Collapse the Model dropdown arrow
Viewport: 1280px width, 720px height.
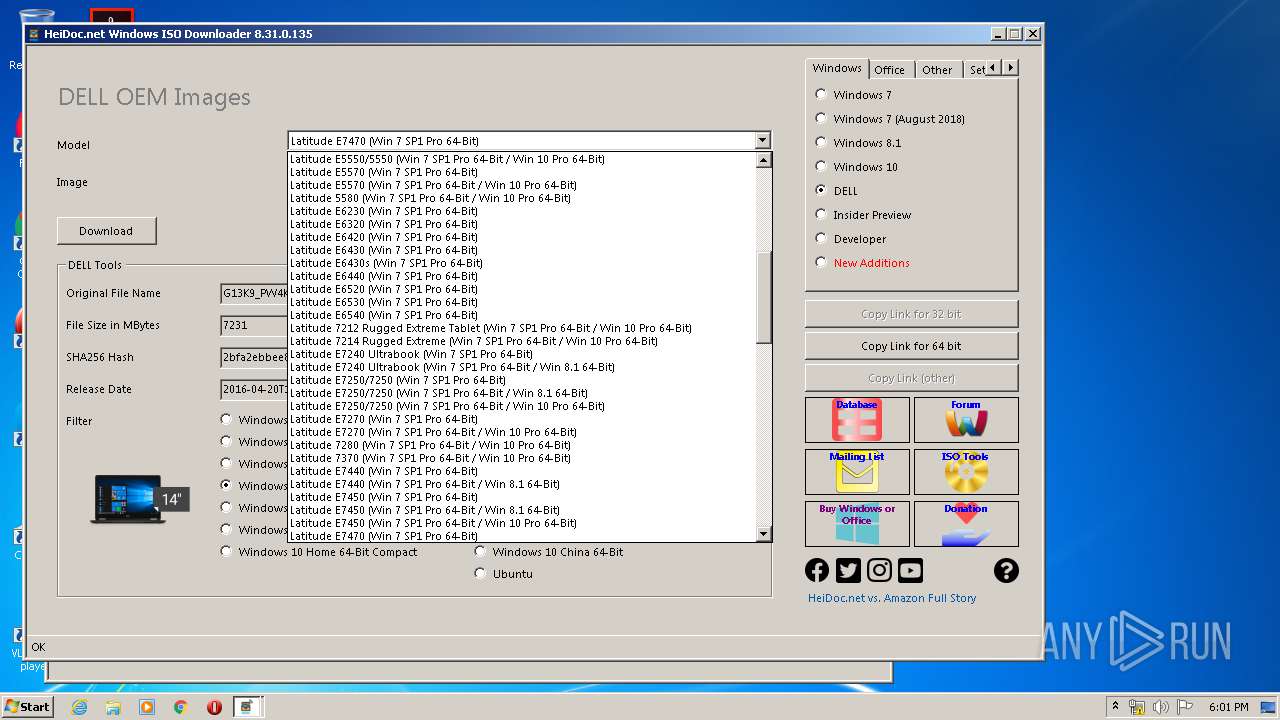click(762, 141)
